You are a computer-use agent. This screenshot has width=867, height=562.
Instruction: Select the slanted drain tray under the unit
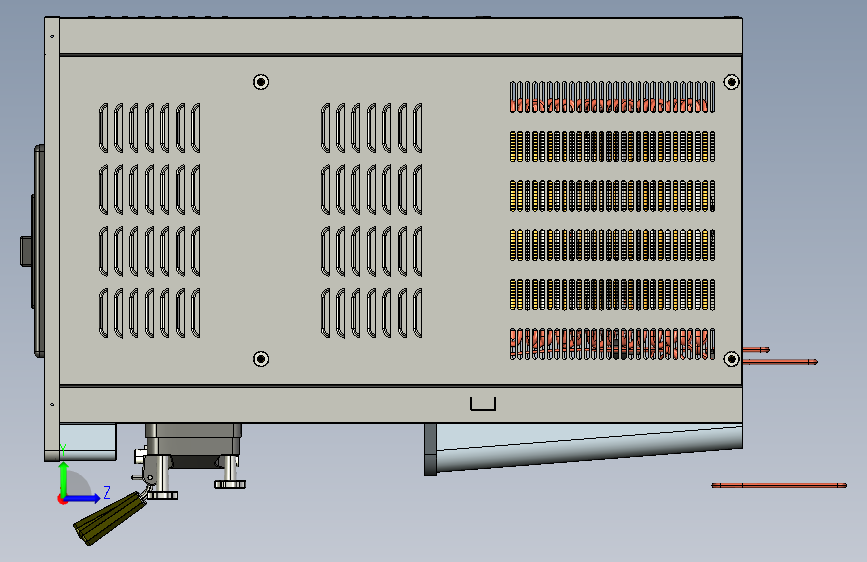pos(583,448)
